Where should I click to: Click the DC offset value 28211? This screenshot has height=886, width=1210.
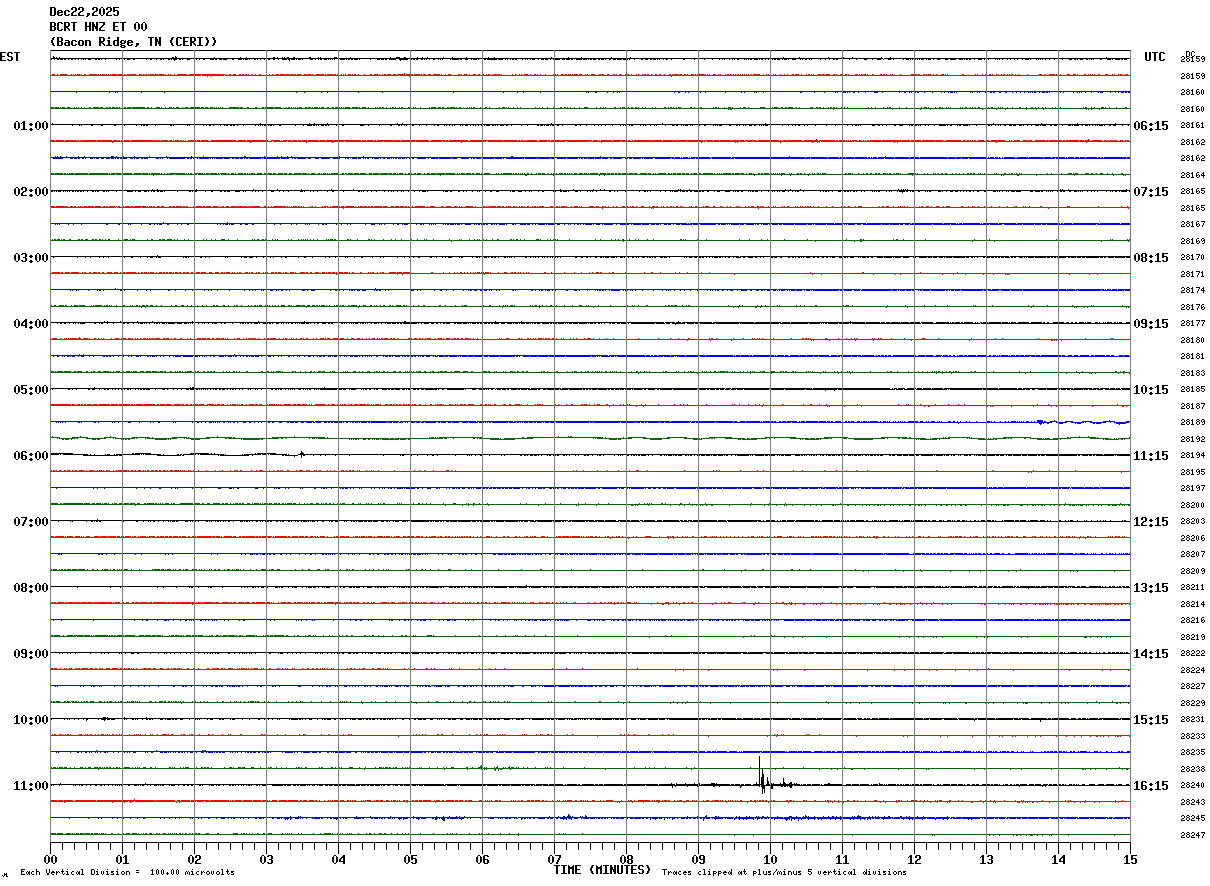[1193, 588]
